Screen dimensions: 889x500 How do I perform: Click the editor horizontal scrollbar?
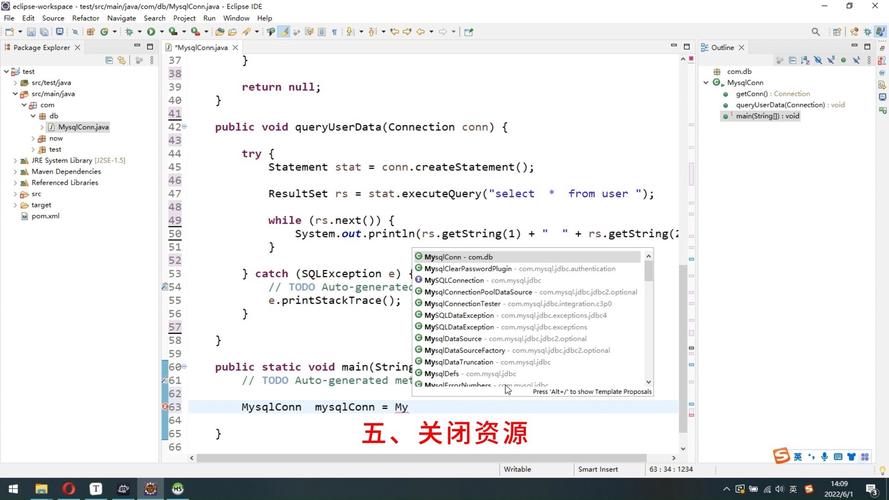[x=421, y=457]
